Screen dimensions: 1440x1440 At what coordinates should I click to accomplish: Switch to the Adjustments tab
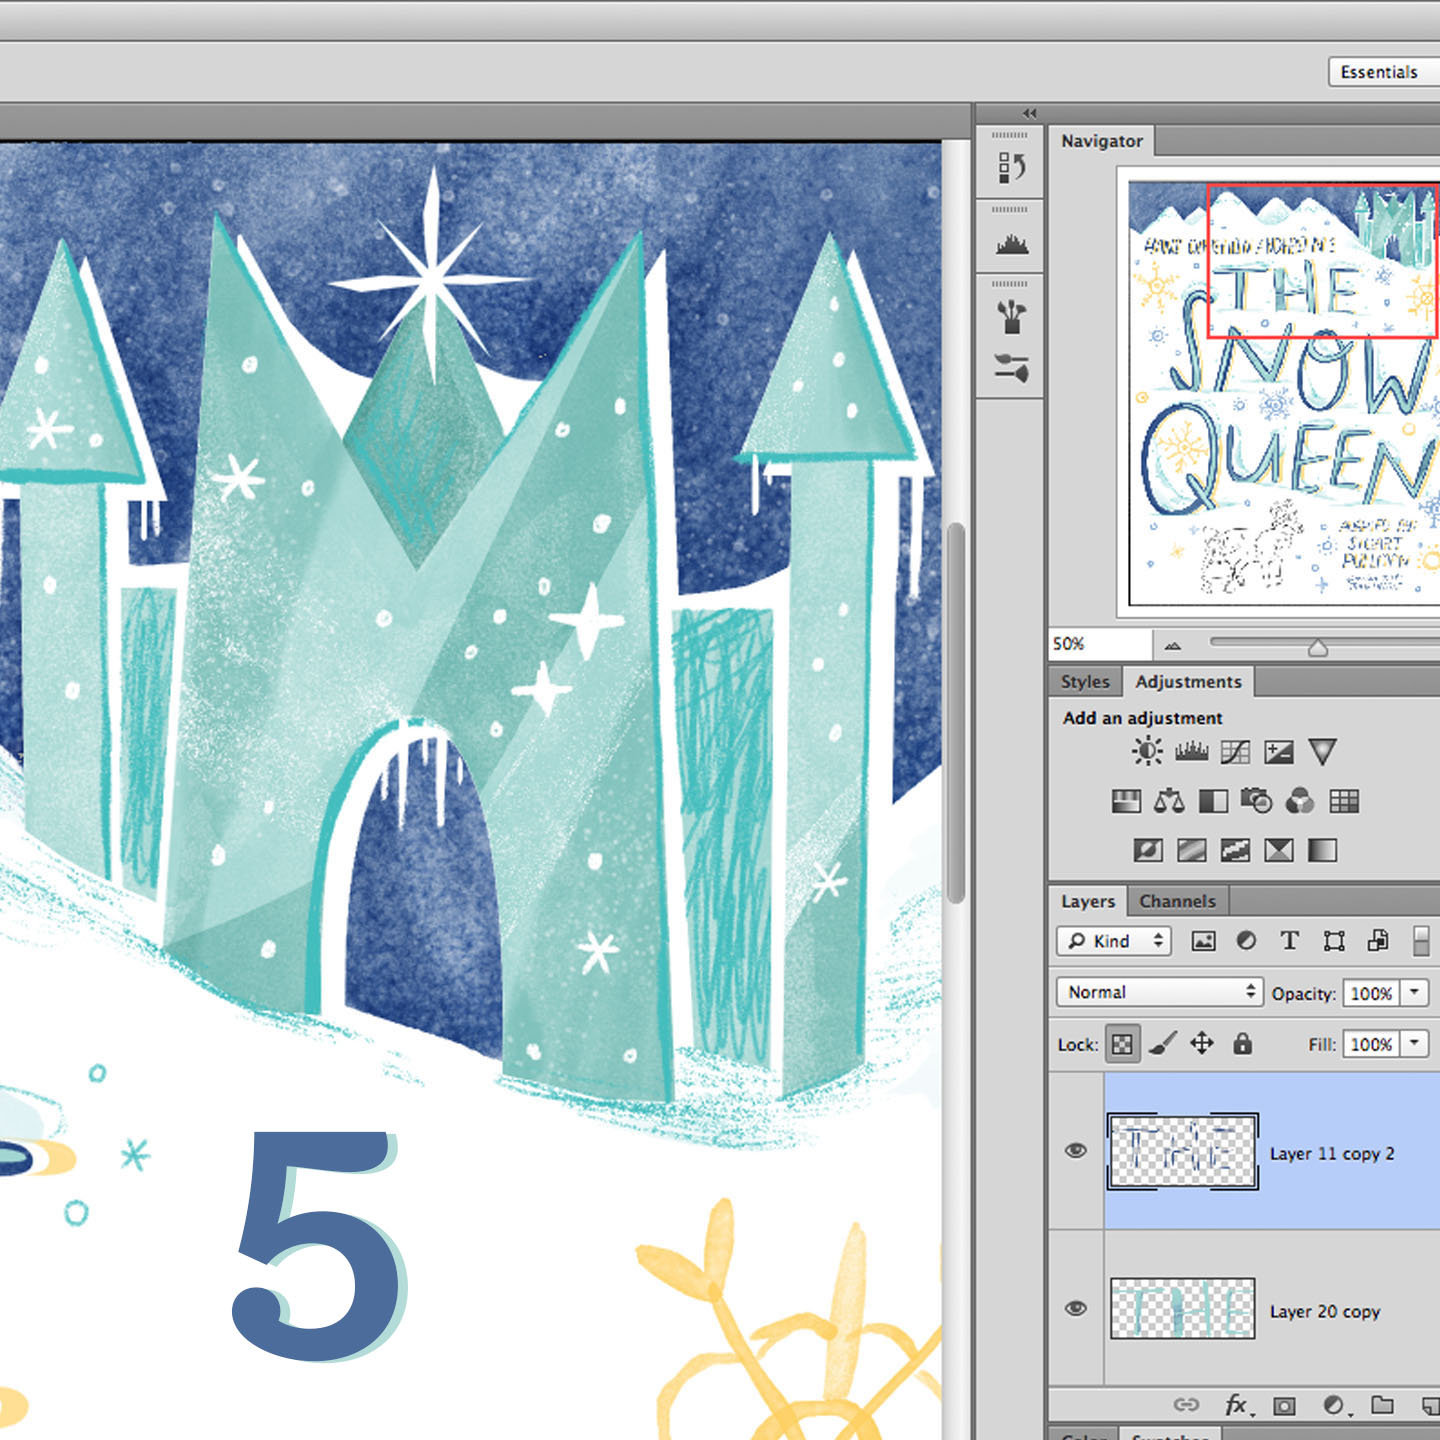[1188, 682]
